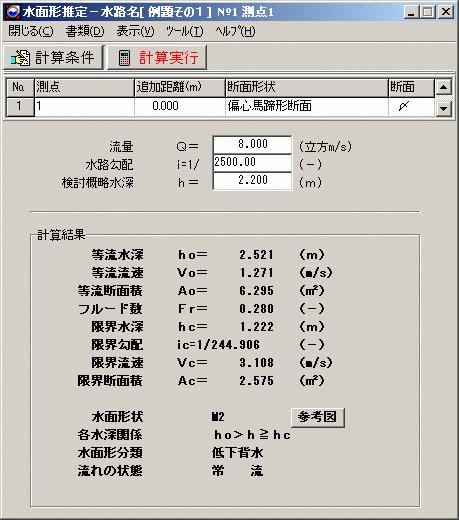Click the cross-section shape icon in row 1
This screenshot has width=459, height=520.
click(x=403, y=106)
